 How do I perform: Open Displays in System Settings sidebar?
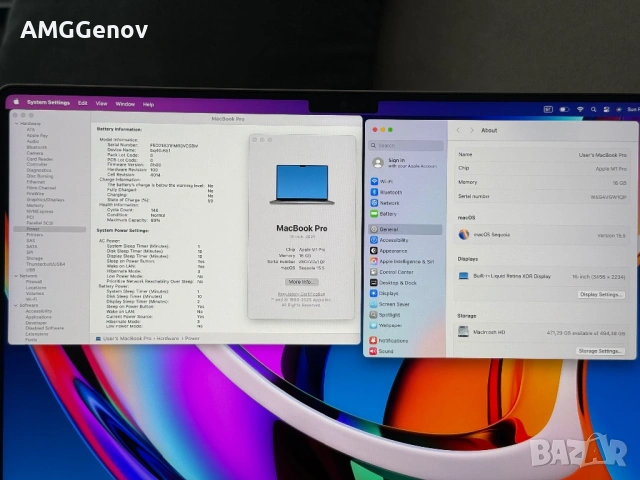(x=405, y=293)
